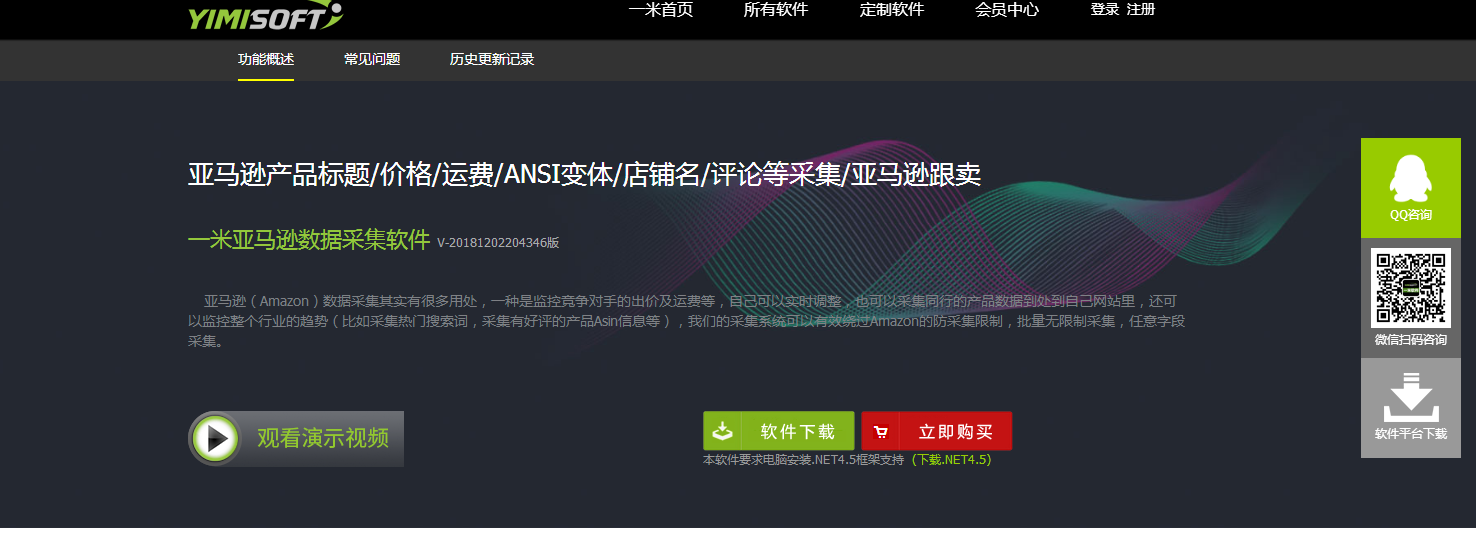The height and width of the screenshot is (543, 1476).
Task: Click the 软件平台下载 download arrow icon
Action: tap(1411, 397)
